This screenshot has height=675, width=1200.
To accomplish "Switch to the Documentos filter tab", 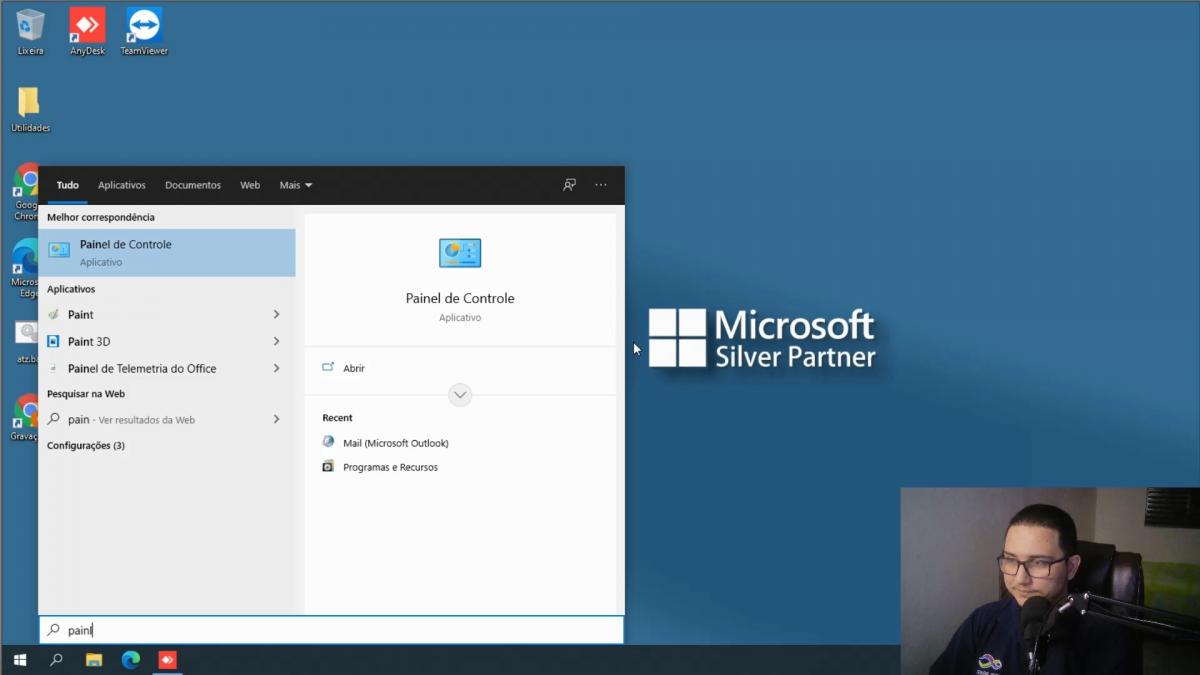I will (x=193, y=185).
